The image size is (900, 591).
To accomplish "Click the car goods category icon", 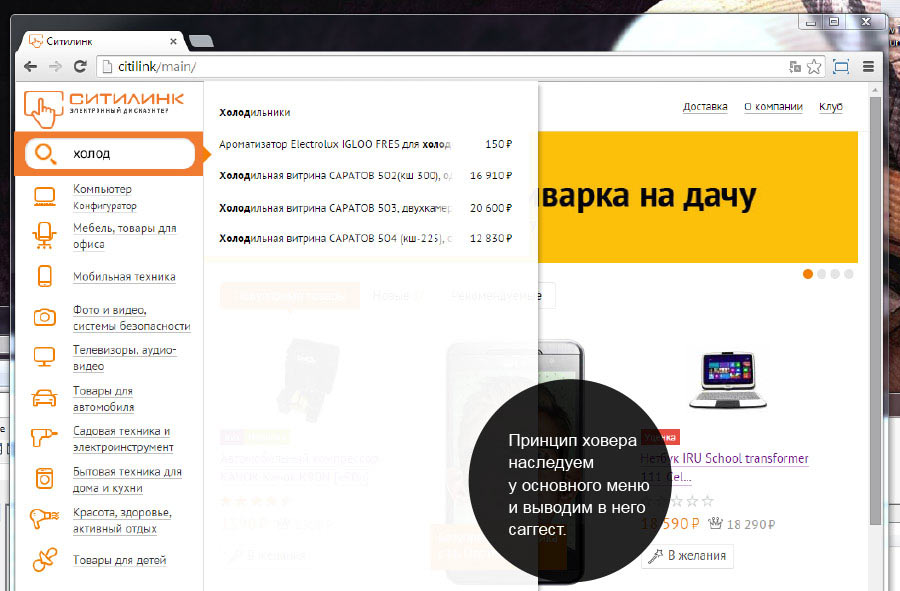I will click(44, 398).
